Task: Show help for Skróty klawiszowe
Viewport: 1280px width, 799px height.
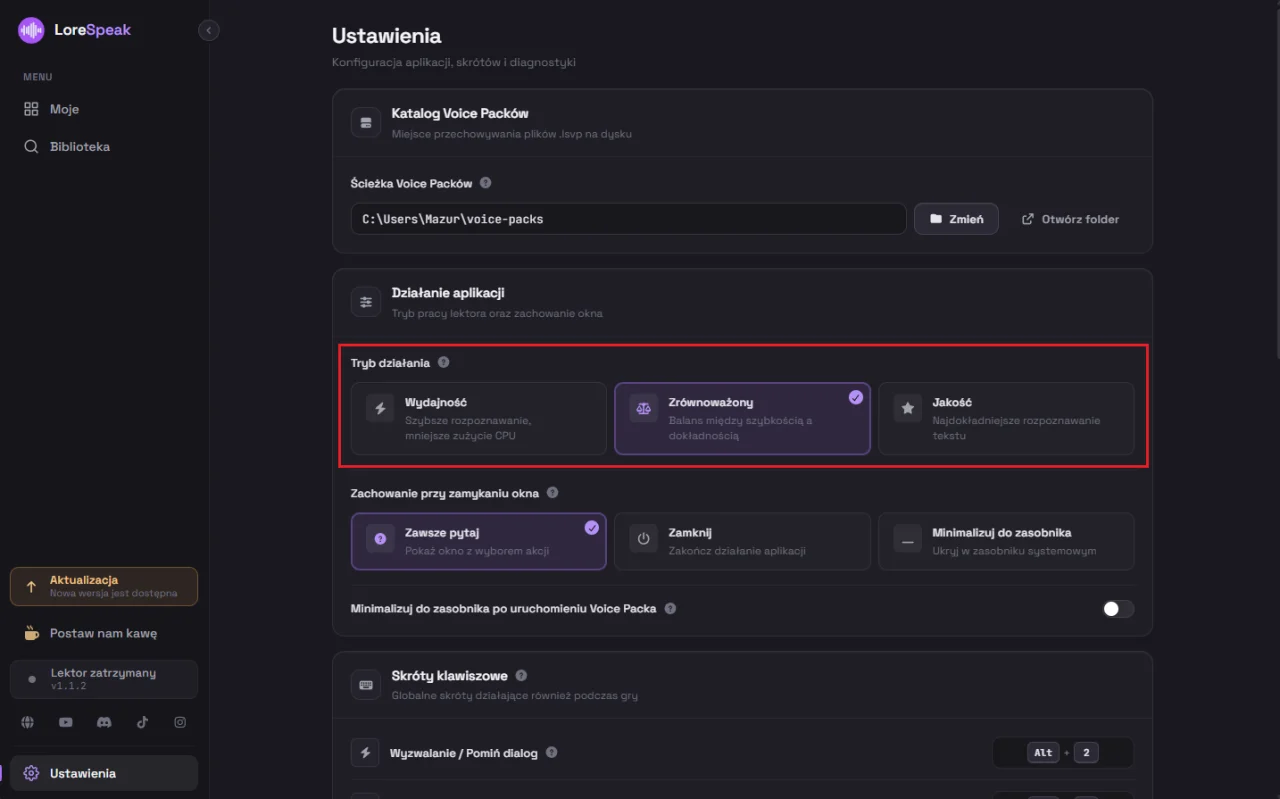Action: (x=521, y=676)
